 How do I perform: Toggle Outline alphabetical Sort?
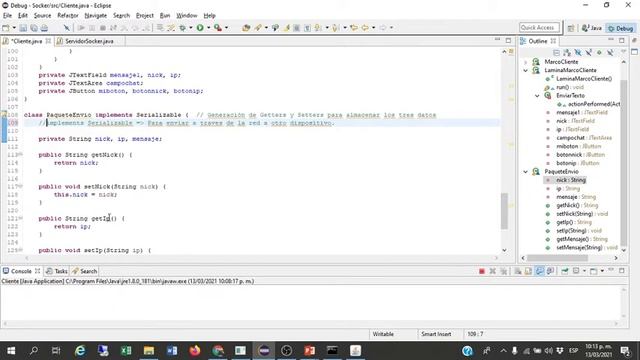(x=567, y=53)
